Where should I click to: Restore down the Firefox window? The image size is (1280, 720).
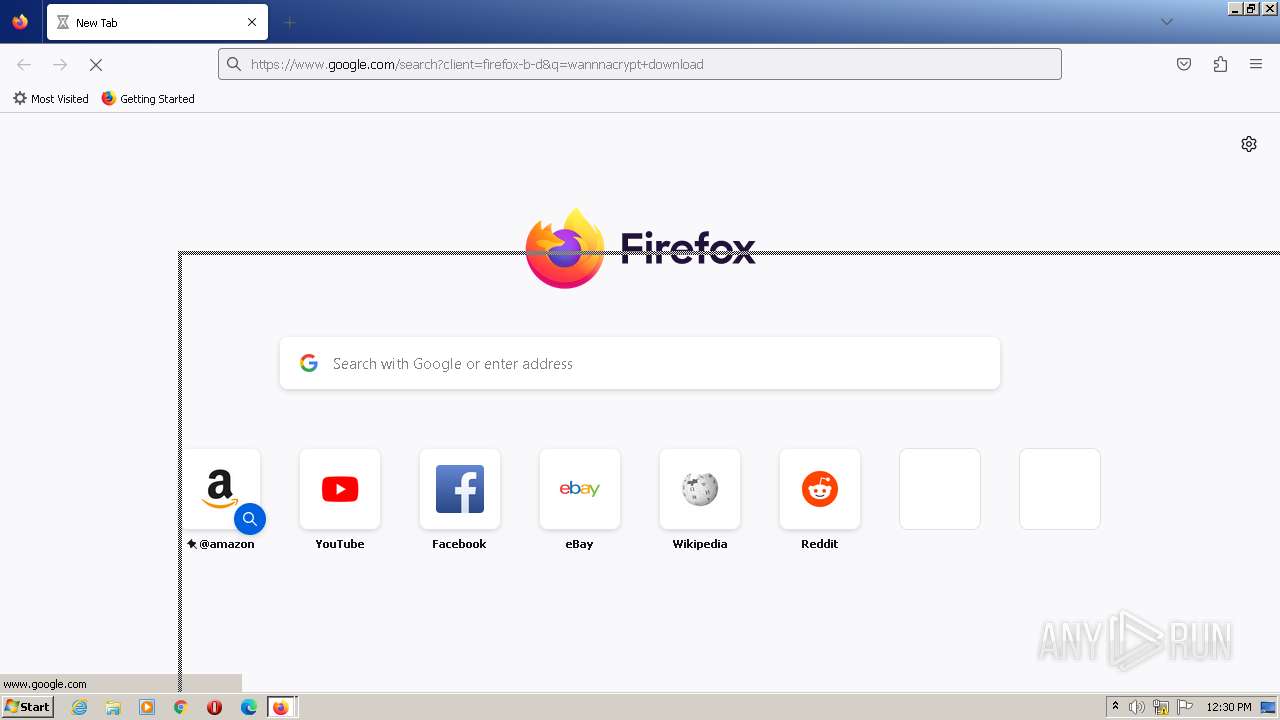[x=1251, y=8]
